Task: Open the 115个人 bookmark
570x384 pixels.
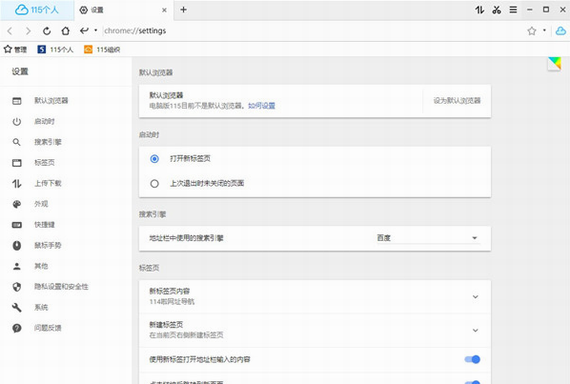Action: pos(55,49)
